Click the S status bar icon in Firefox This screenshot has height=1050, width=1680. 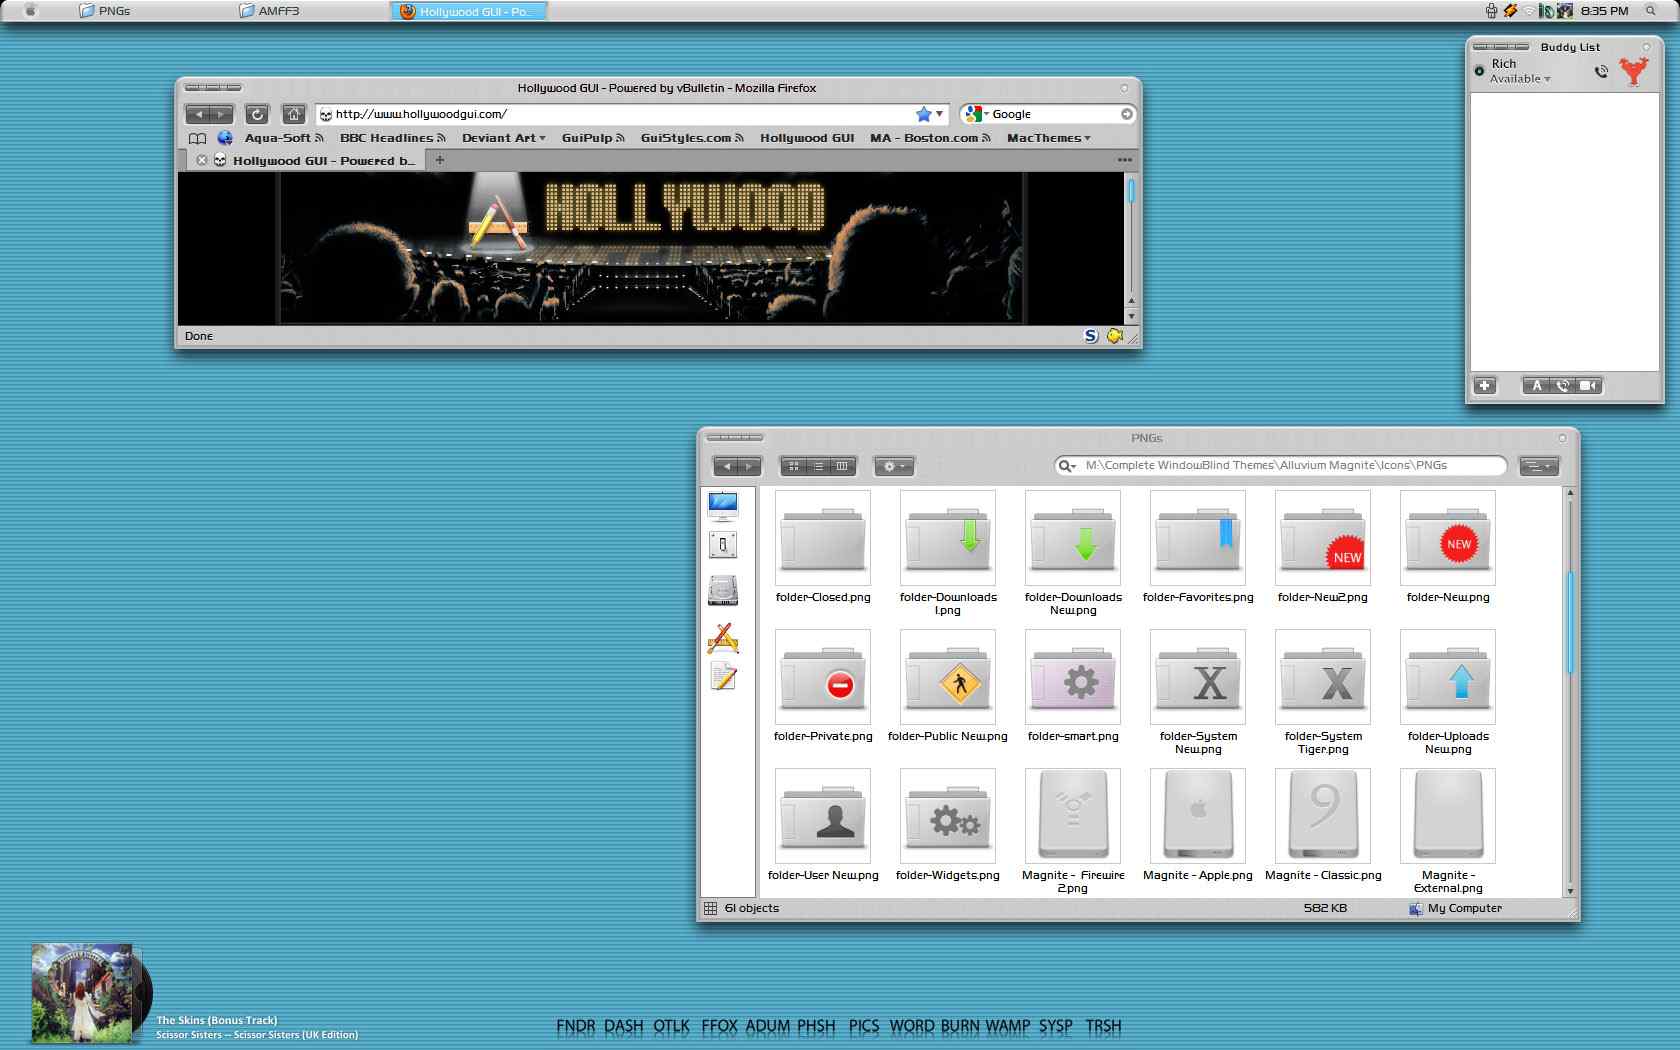click(x=1091, y=336)
